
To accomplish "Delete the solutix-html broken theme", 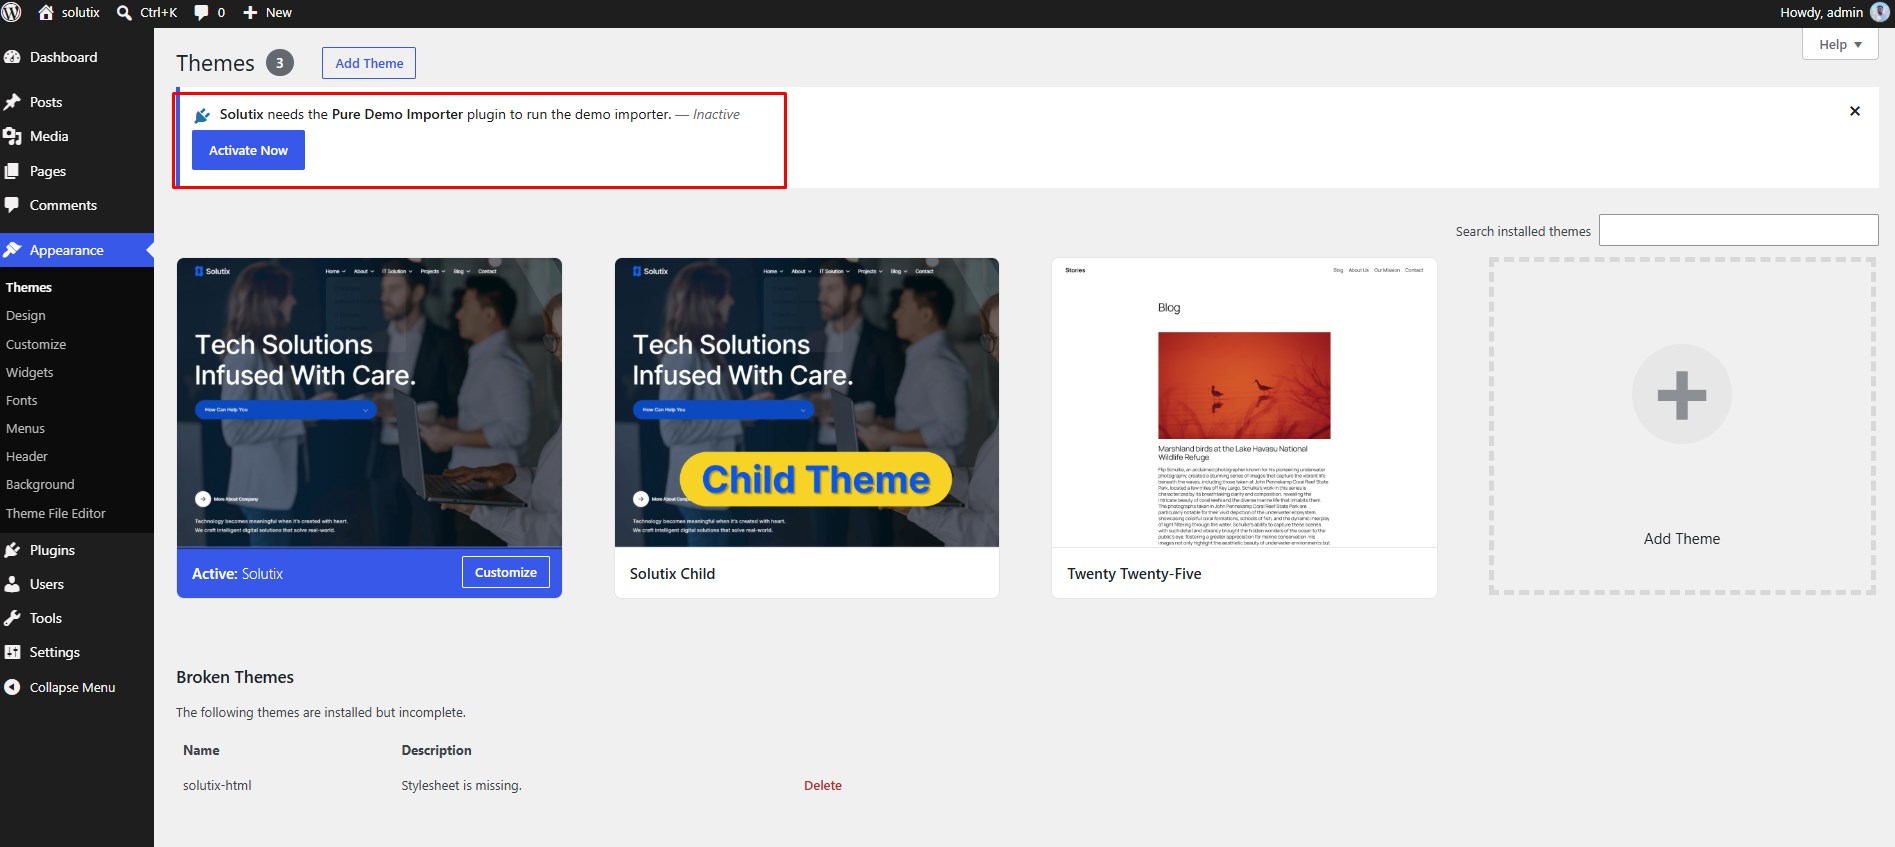I will tap(823, 785).
